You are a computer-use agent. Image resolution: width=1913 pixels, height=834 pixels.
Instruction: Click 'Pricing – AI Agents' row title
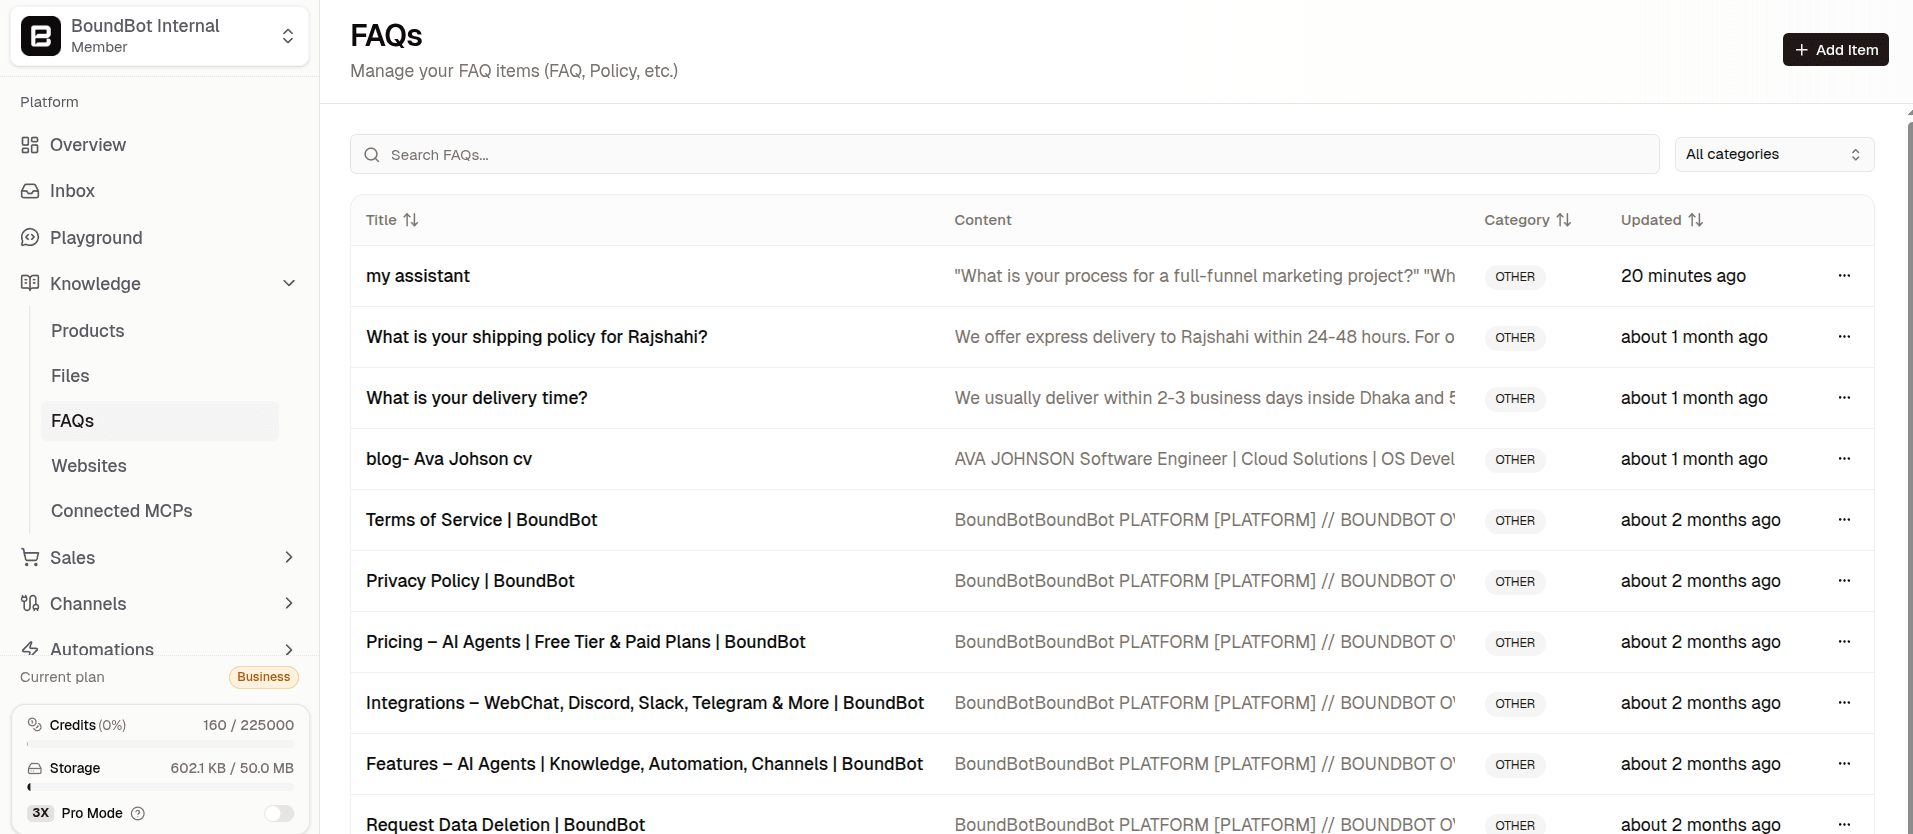coord(585,642)
